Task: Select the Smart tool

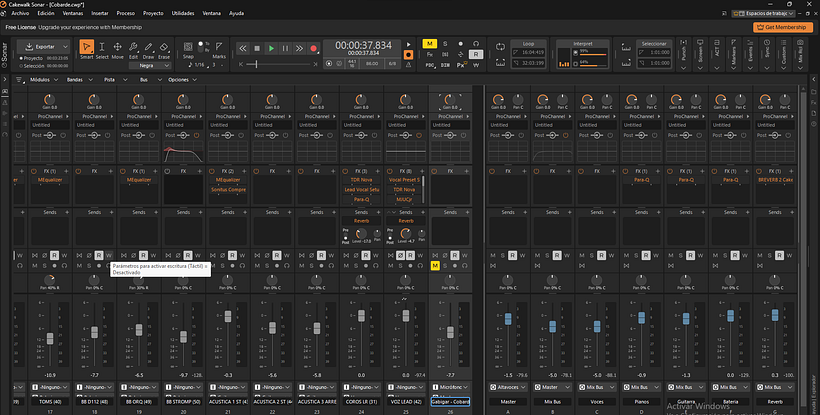Action: pos(86,49)
